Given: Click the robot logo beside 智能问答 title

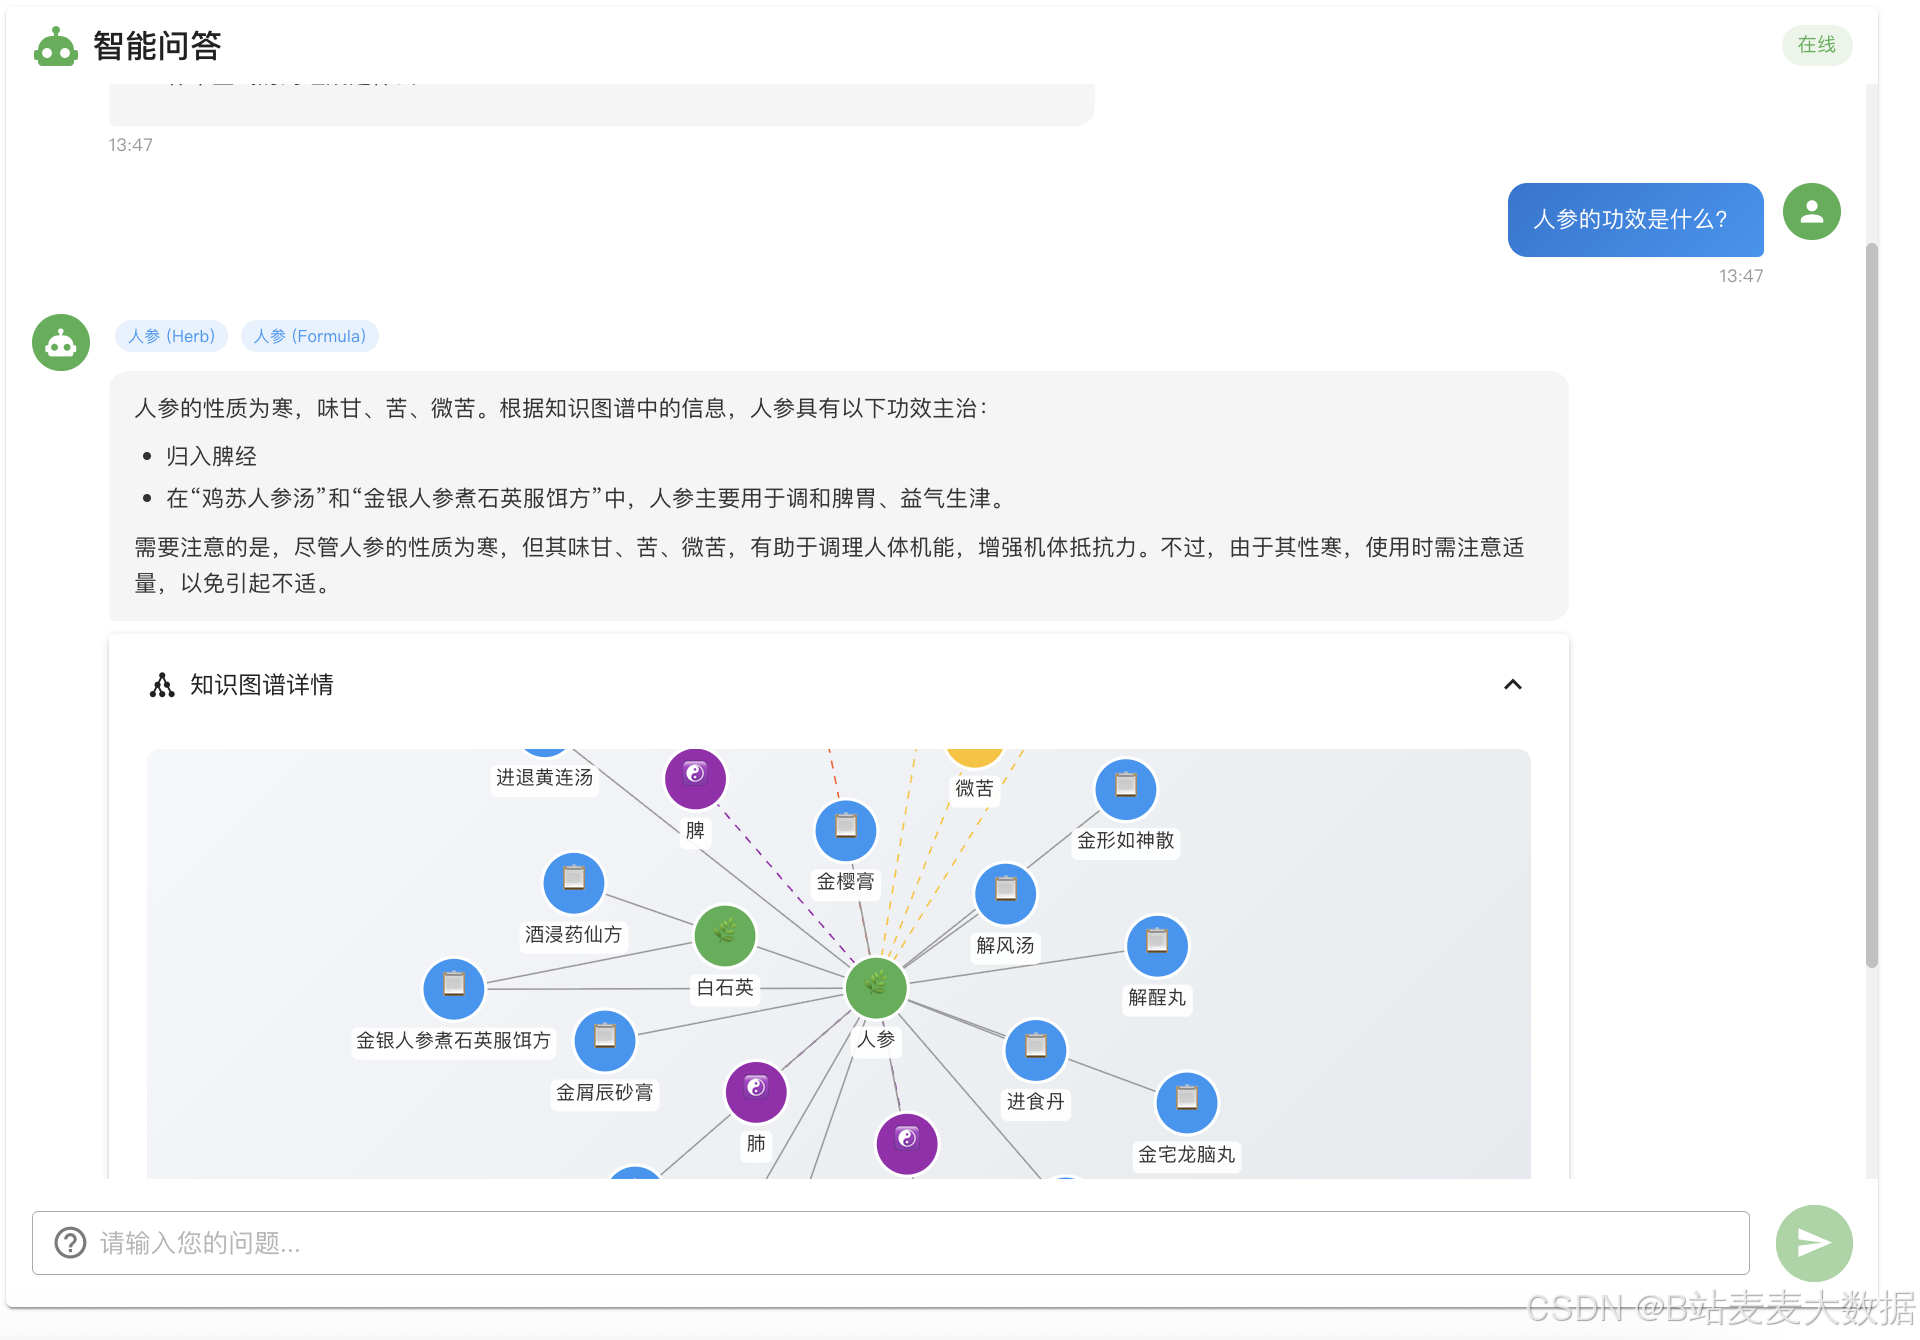Looking at the screenshot, I should click(55, 46).
